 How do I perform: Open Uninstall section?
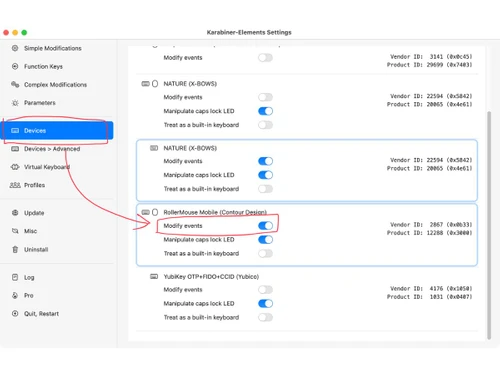pos(36,249)
